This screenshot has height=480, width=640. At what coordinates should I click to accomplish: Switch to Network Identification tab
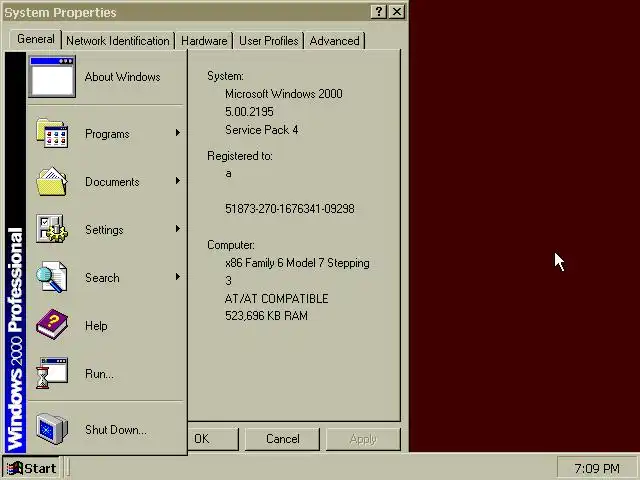[118, 41]
